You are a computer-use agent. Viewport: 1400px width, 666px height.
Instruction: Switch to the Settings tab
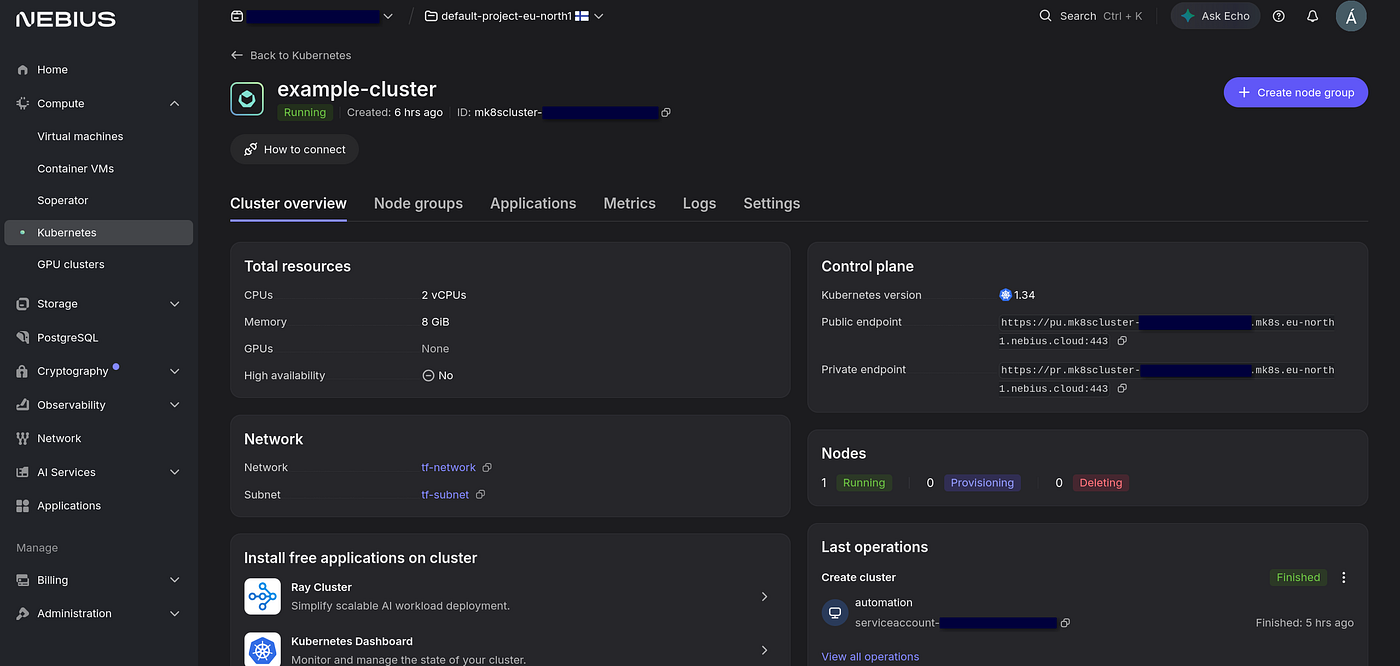[x=772, y=203]
